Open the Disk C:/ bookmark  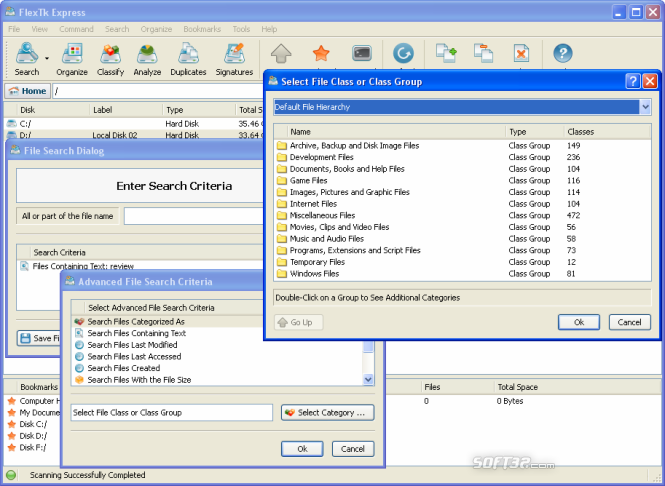coord(28,424)
